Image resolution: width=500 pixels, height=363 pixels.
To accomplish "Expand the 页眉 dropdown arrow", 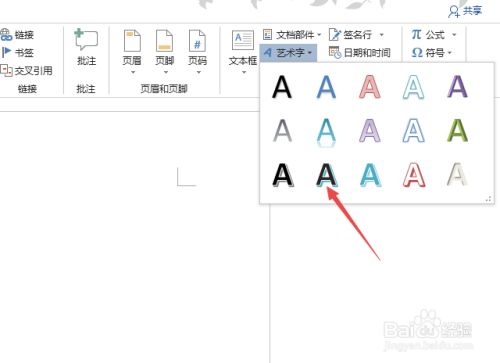I will pyautogui.click(x=133, y=72).
